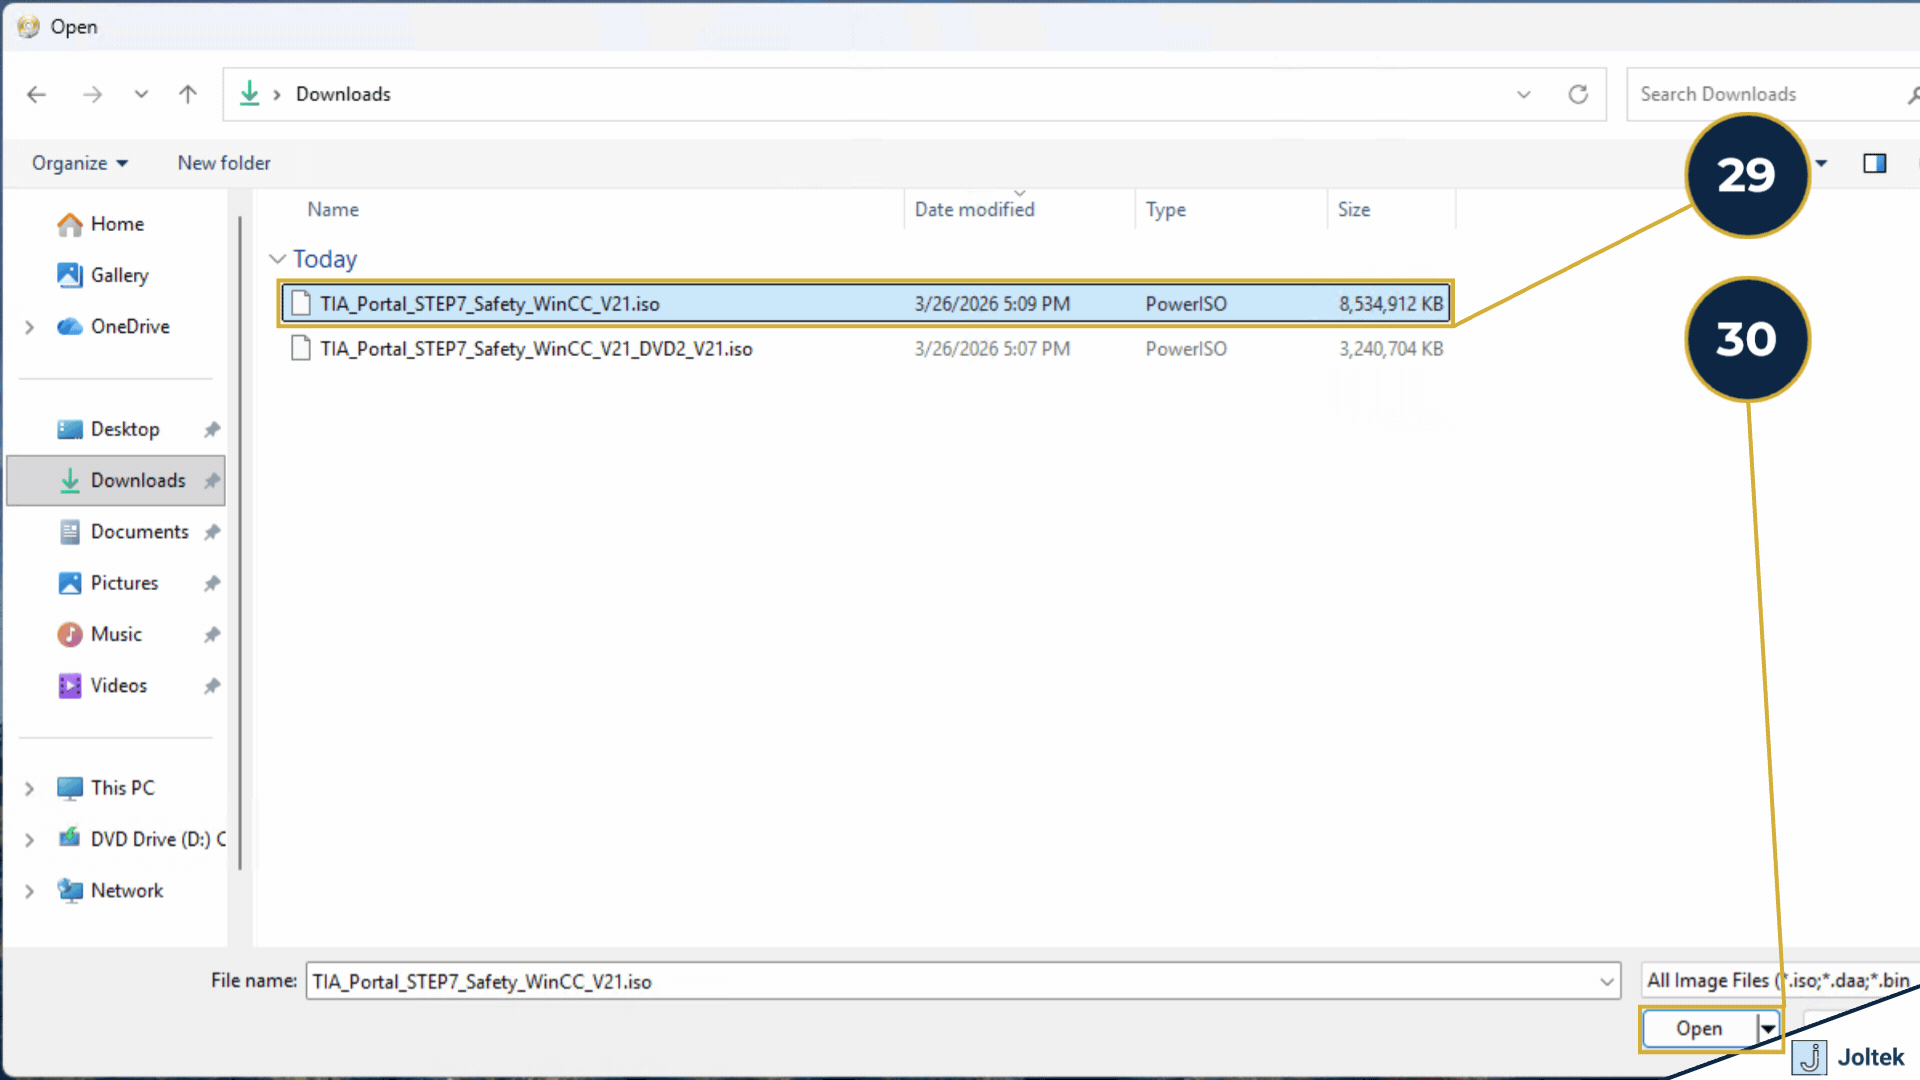Select the OneDrive icon in the sidebar
Screen dimensions: 1920x1080
(70, 326)
